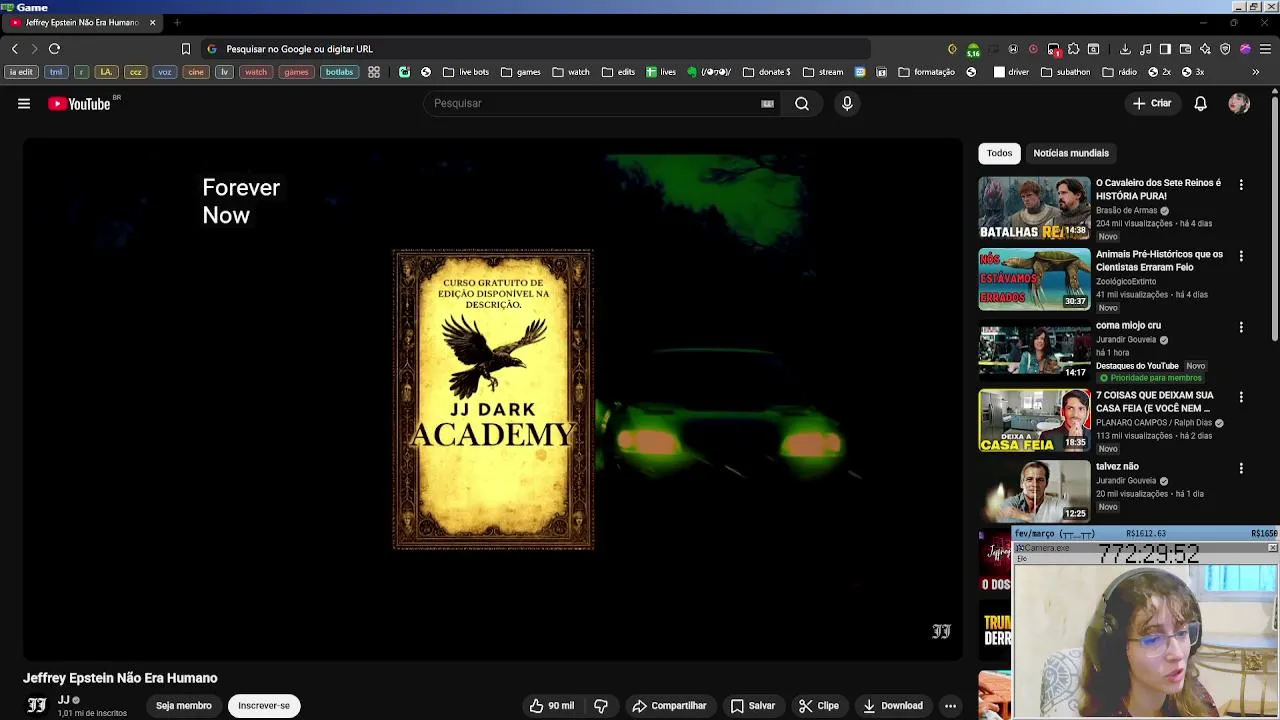Viewport: 1280px width, 720px height.
Task: Open the shield VPN icon in toolbar
Action: coord(1225,48)
